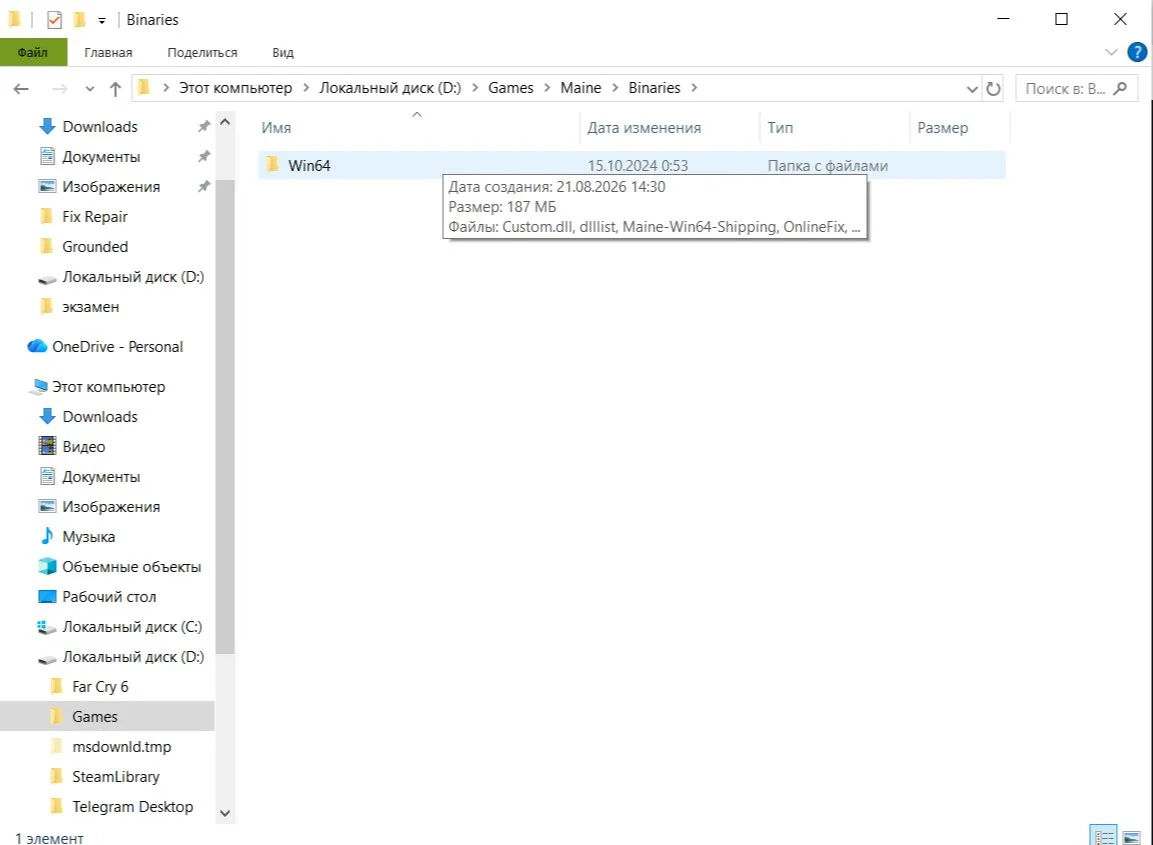The image size is (1153, 845).
Task: Click the Help question mark icon
Action: (1137, 52)
